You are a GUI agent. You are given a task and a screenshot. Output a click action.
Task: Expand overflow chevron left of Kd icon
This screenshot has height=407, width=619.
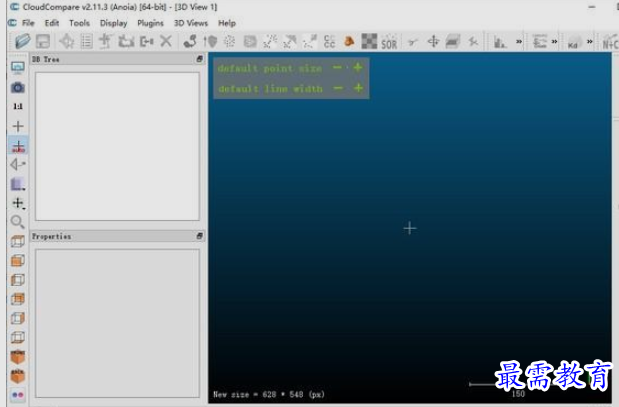click(555, 41)
